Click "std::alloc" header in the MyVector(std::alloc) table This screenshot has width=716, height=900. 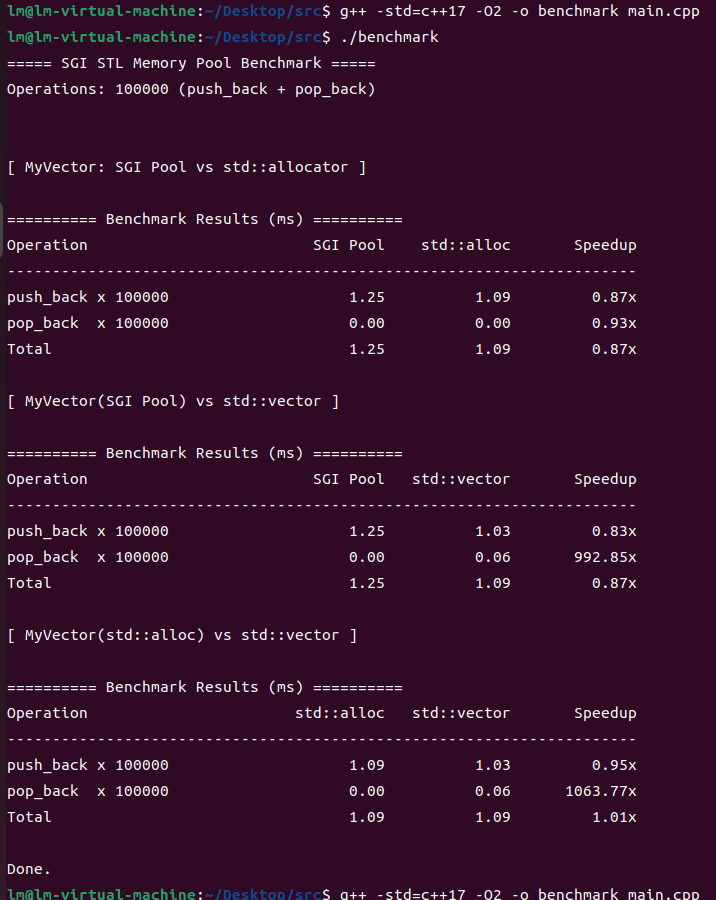(x=340, y=713)
